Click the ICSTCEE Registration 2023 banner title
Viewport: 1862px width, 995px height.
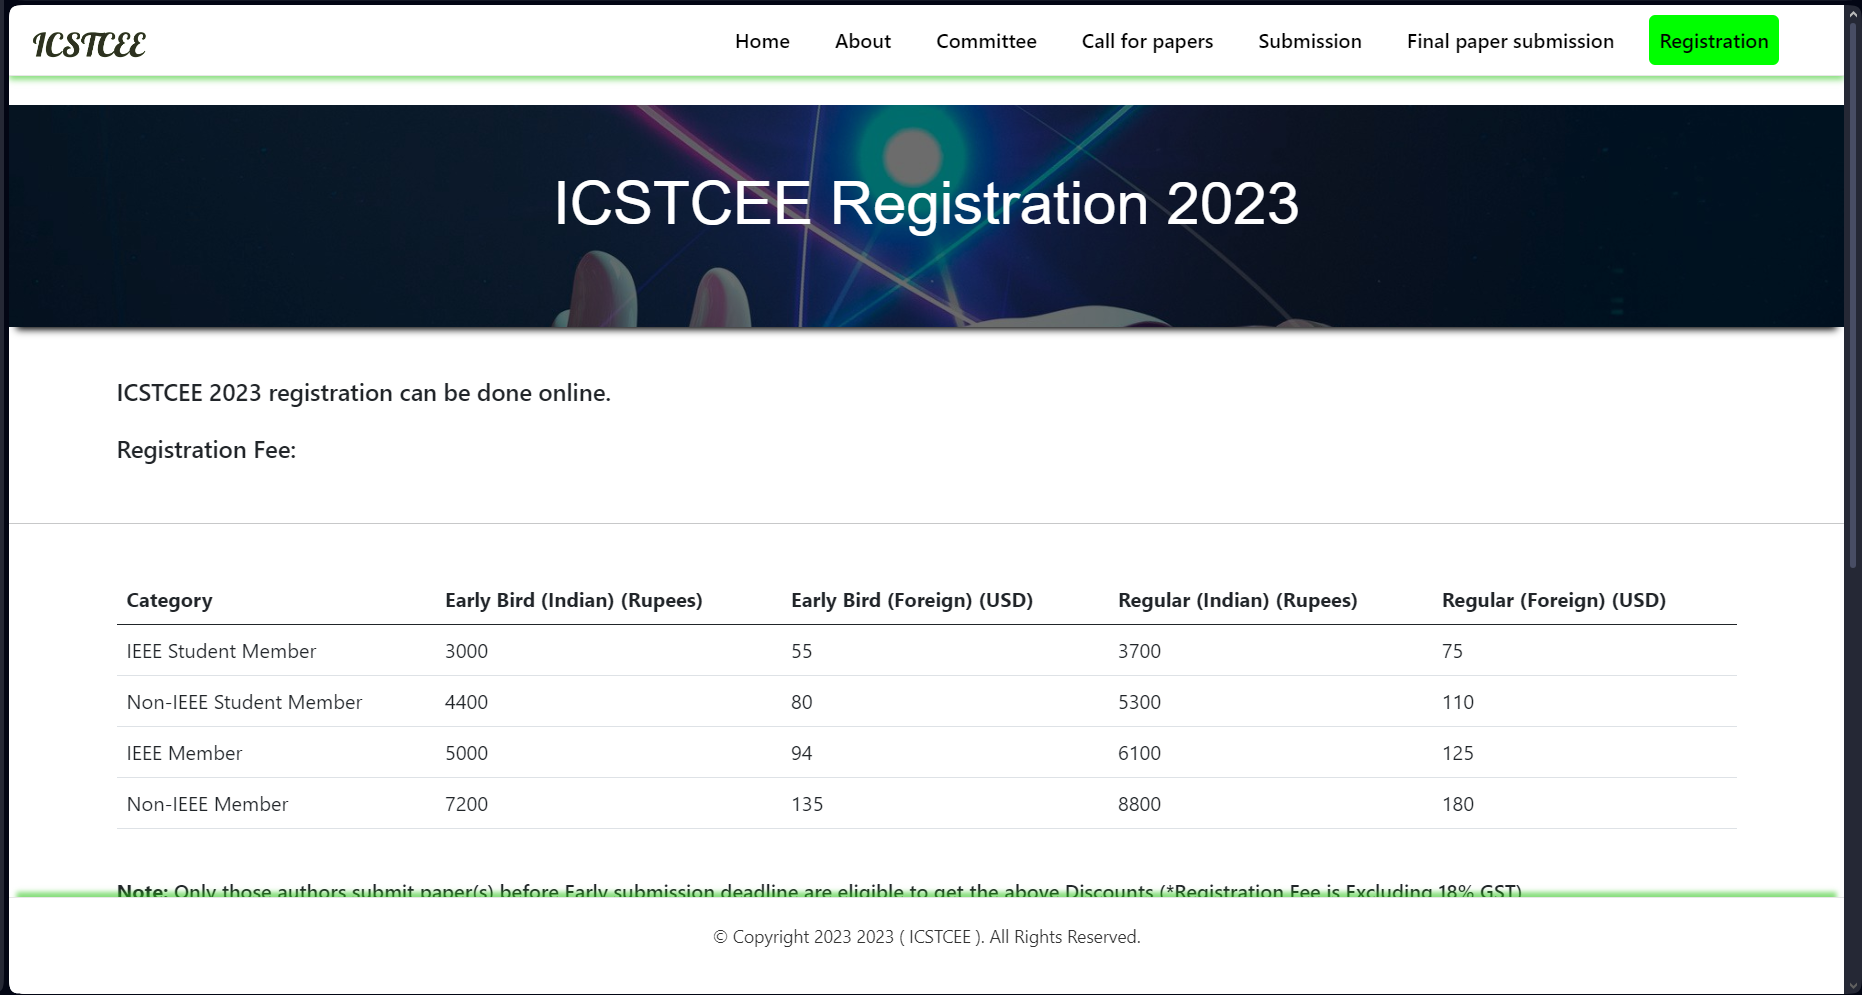[926, 203]
